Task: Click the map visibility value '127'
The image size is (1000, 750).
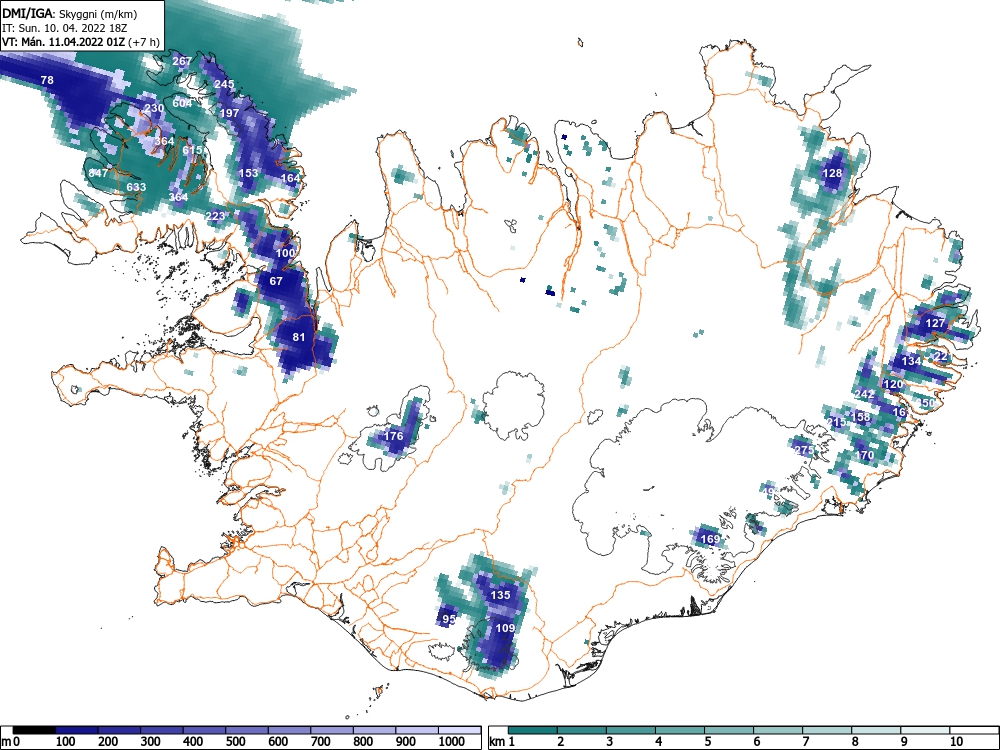Action: click(935, 323)
